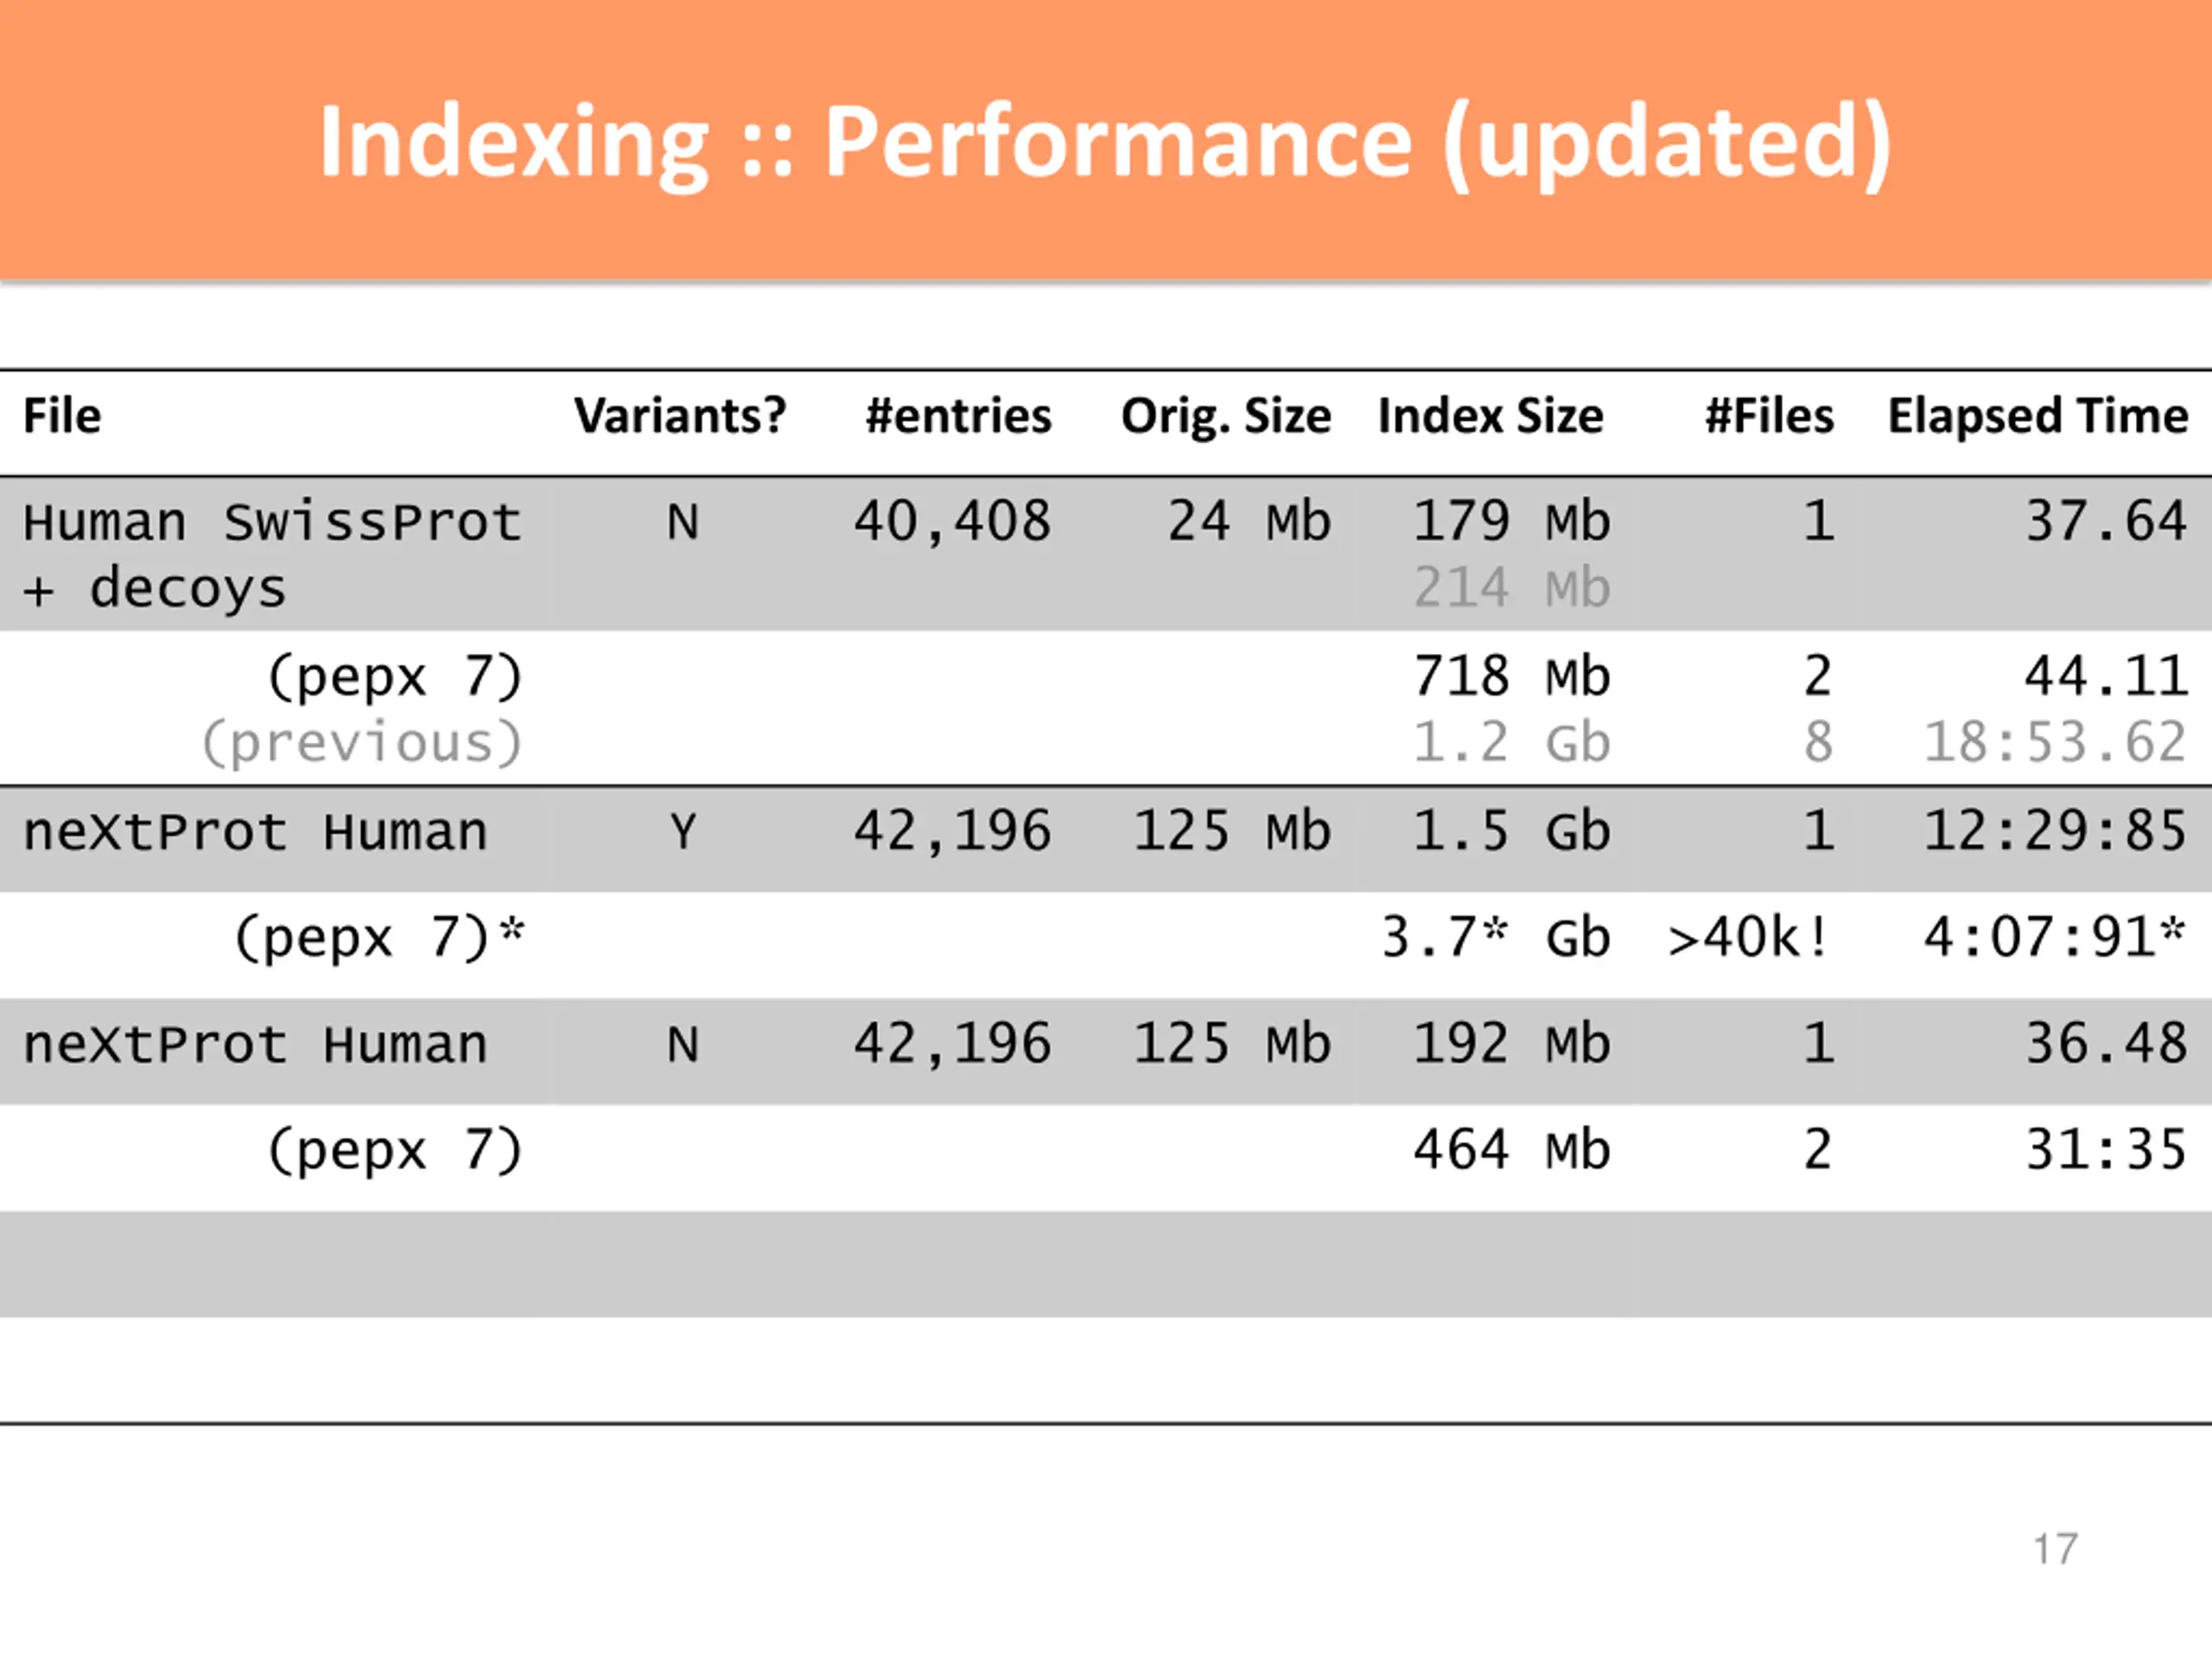The height and width of the screenshot is (1659, 2212).
Task: Click the elapsed time '4:07:91*'
Action: pos(2056,938)
